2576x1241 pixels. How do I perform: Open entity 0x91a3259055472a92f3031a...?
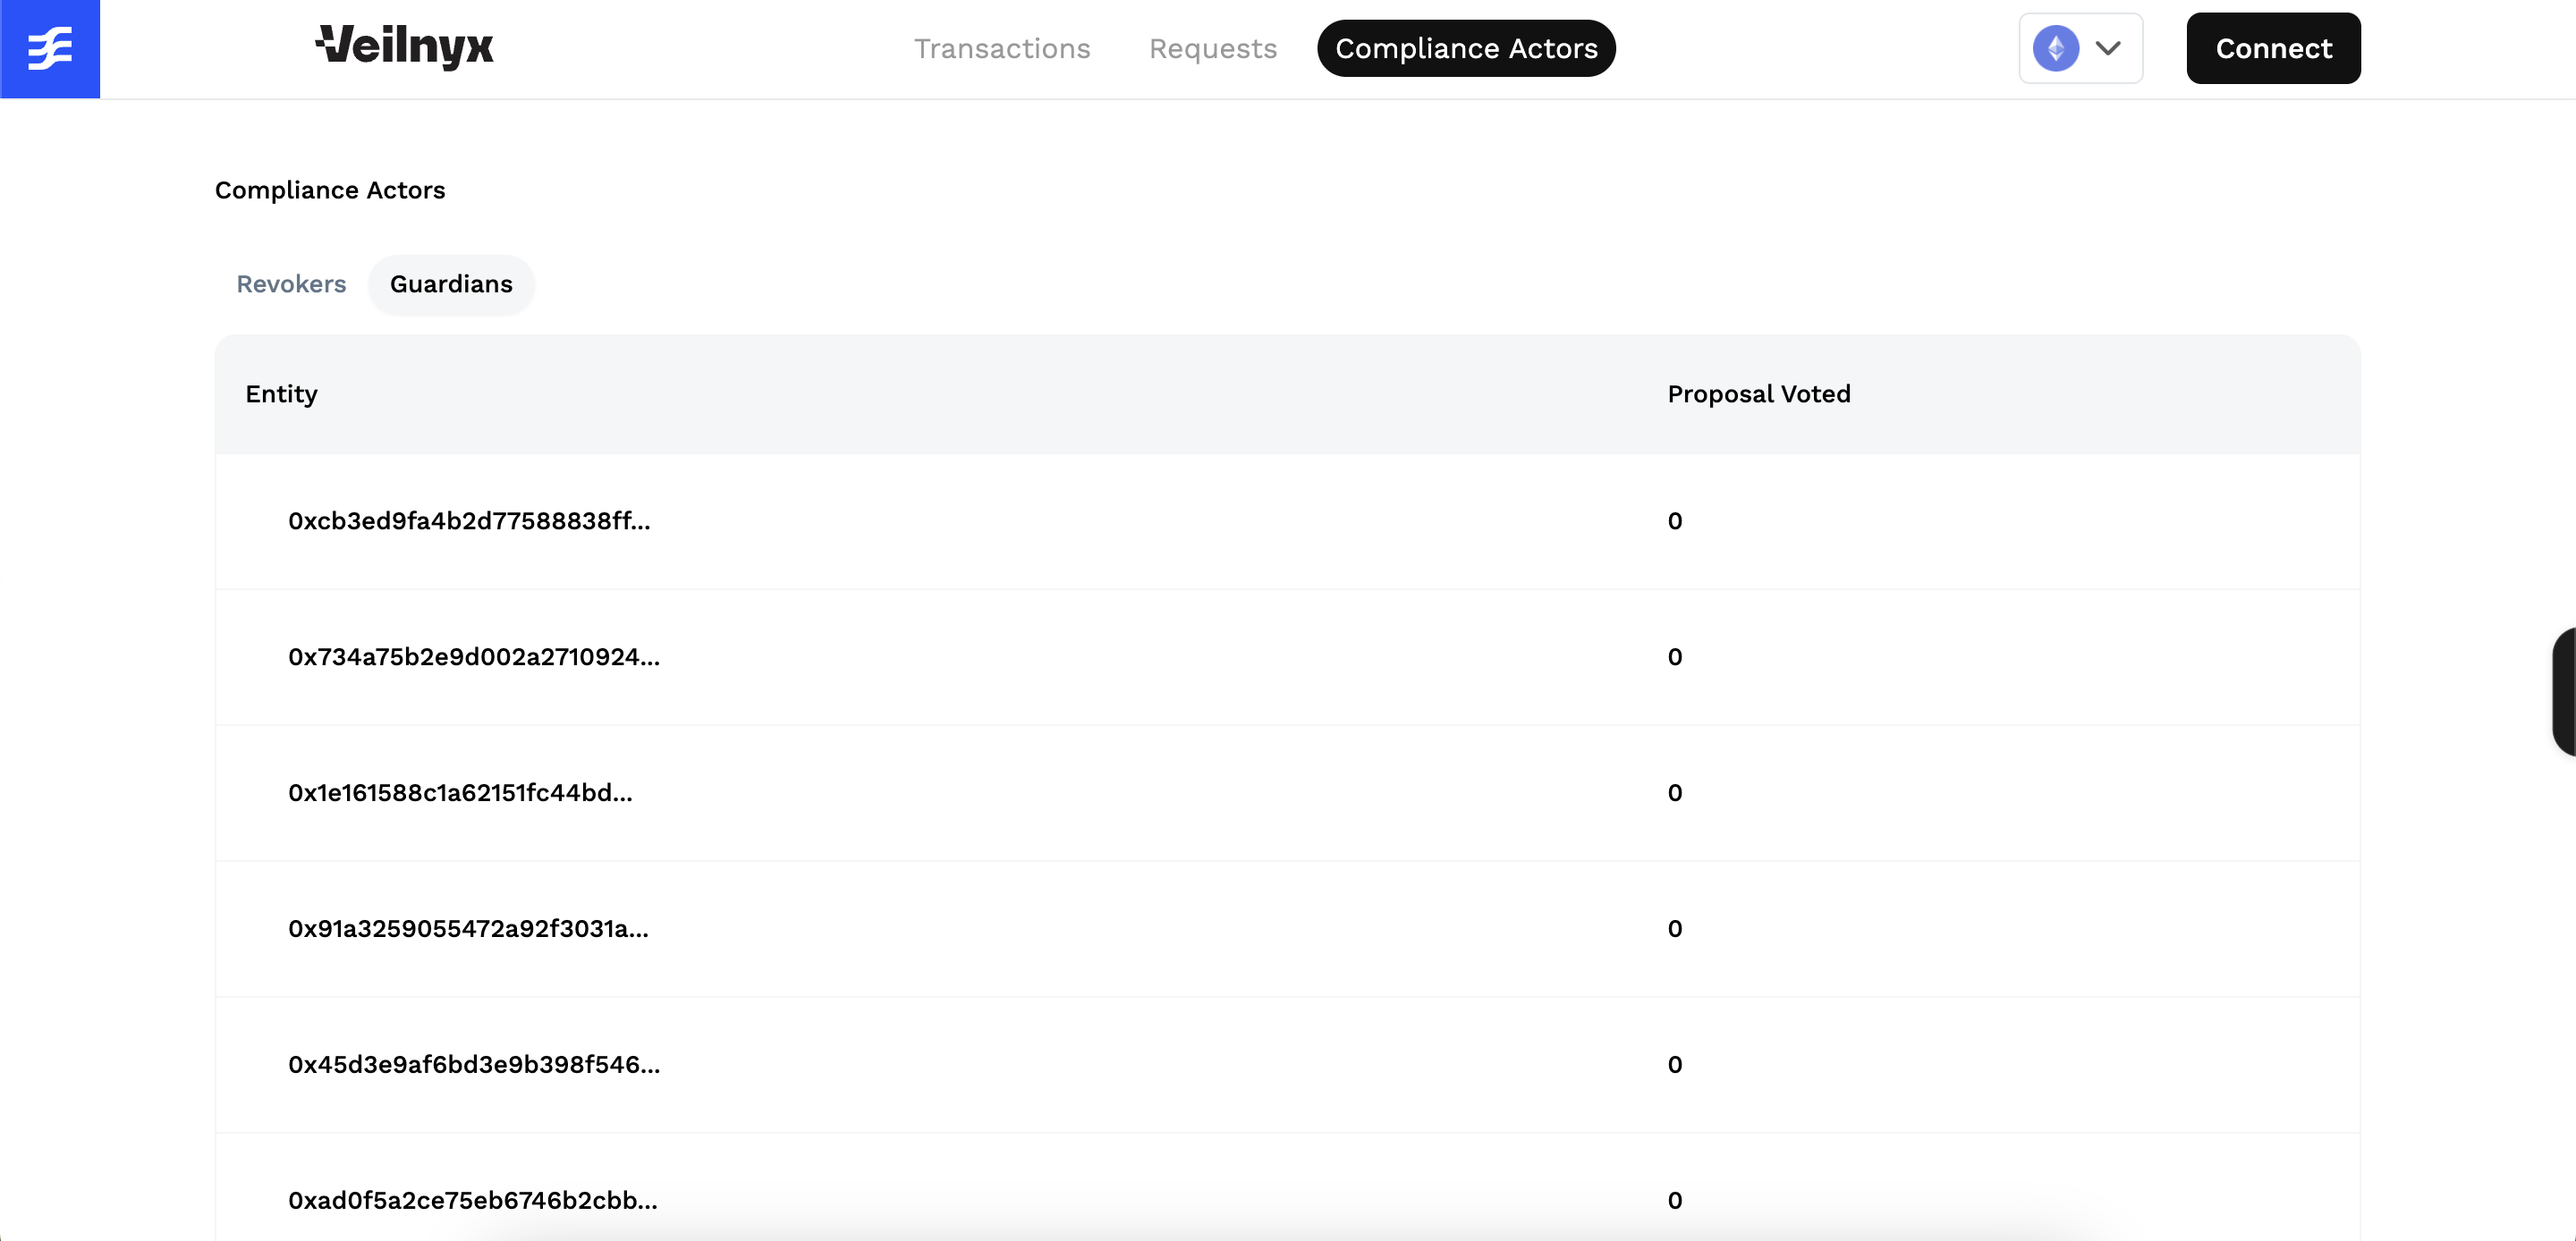tap(468, 929)
